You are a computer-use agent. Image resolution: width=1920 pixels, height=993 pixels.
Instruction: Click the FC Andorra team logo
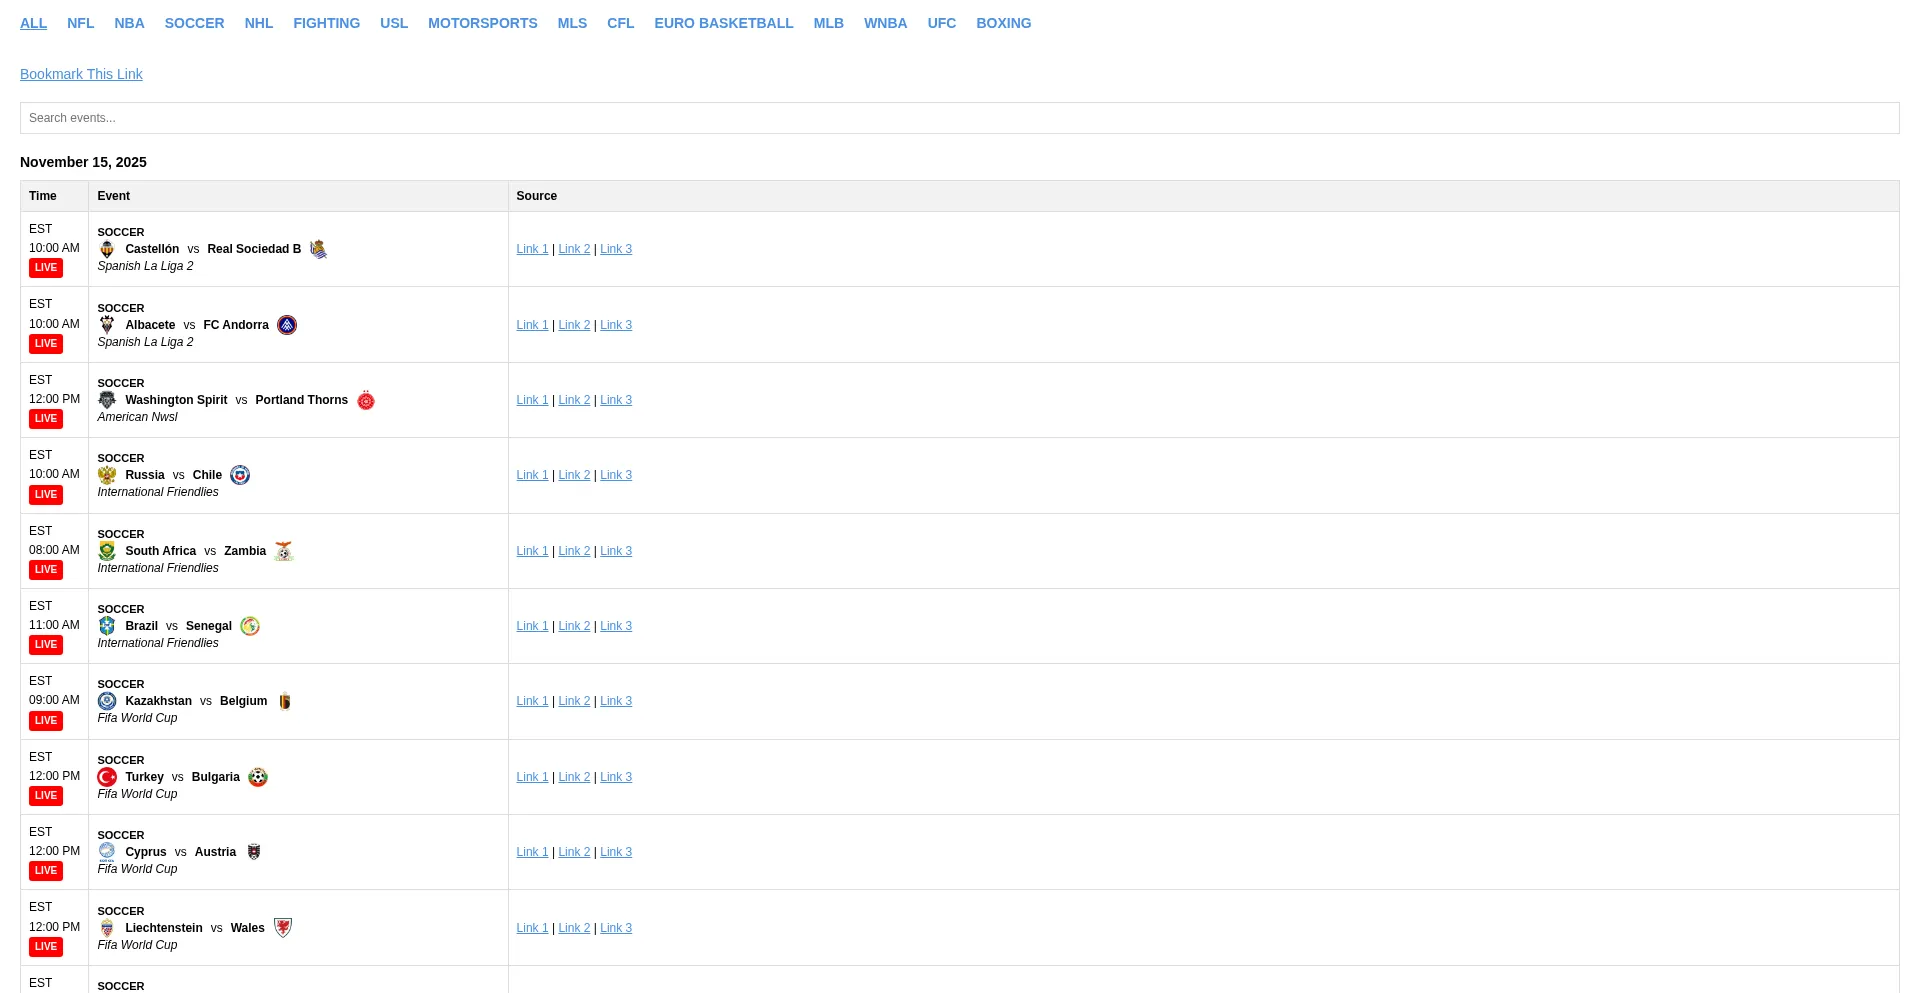(x=287, y=325)
